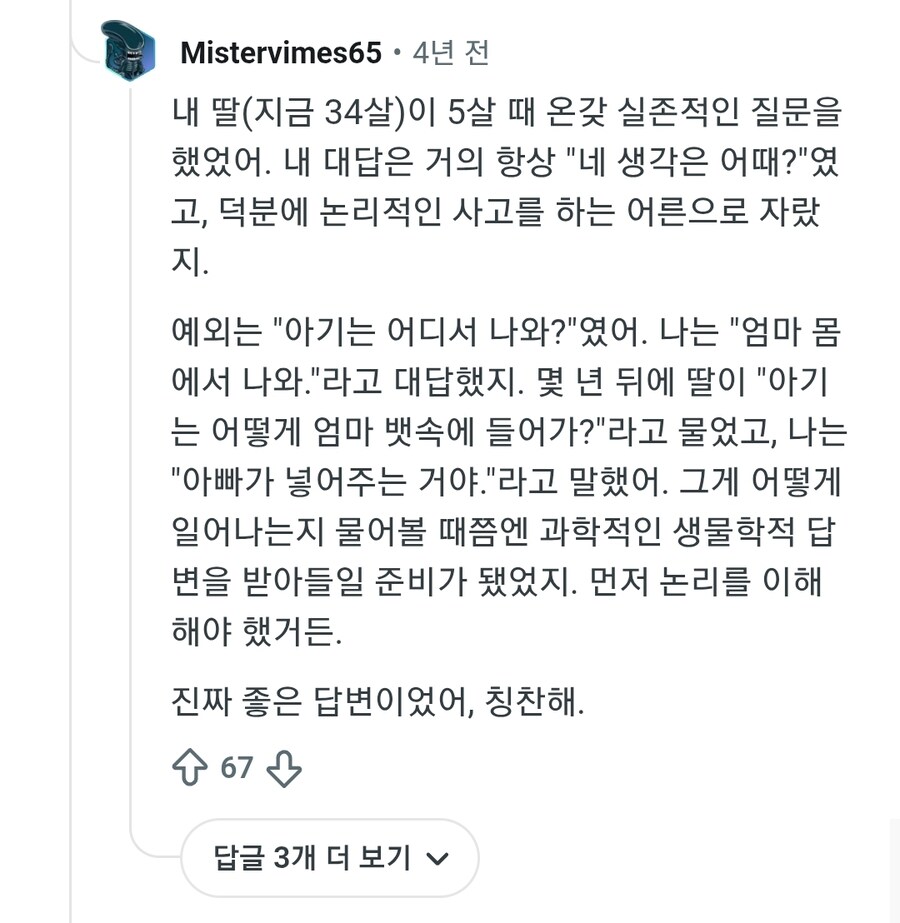This screenshot has width=900, height=923.
Task: Click the vote score 67
Action: tap(237, 767)
